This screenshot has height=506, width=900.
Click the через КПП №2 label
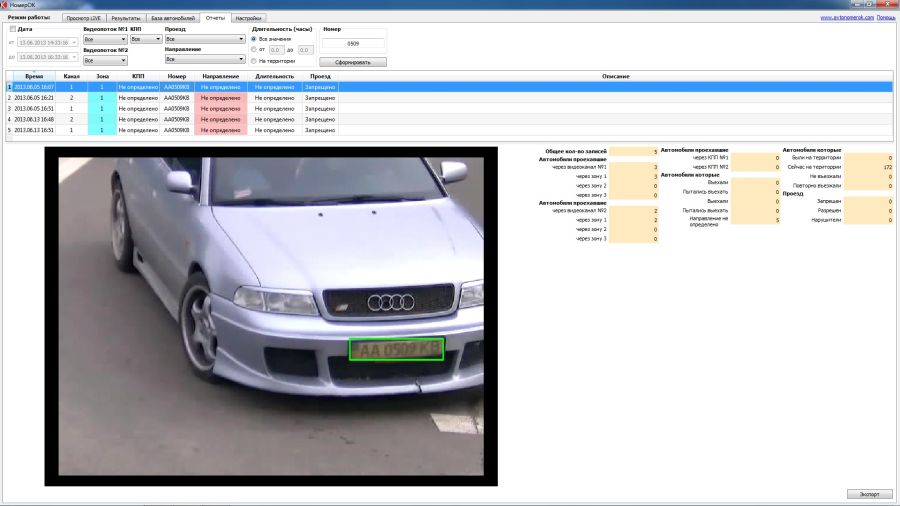coord(710,167)
